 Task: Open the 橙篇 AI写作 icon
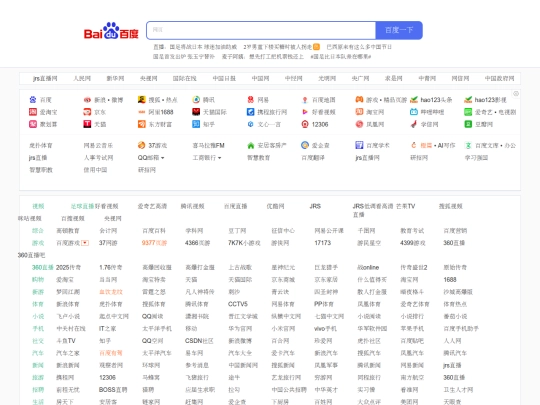point(414,145)
